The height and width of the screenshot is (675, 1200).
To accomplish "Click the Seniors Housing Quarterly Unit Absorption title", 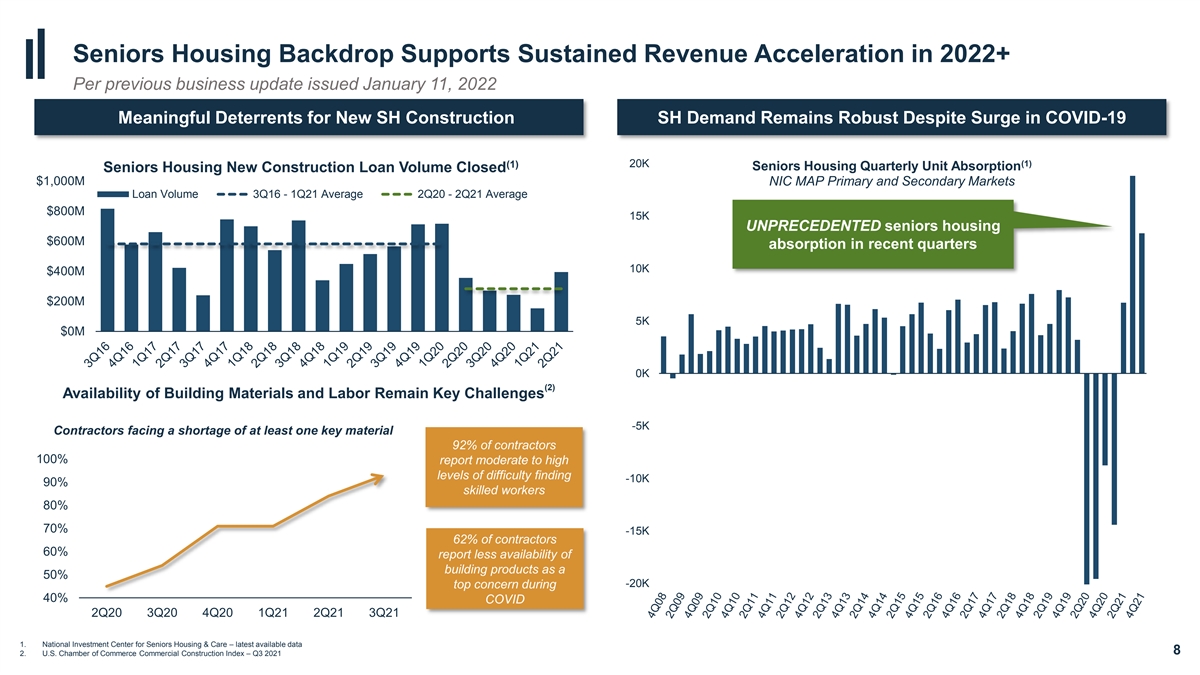I will point(890,166).
